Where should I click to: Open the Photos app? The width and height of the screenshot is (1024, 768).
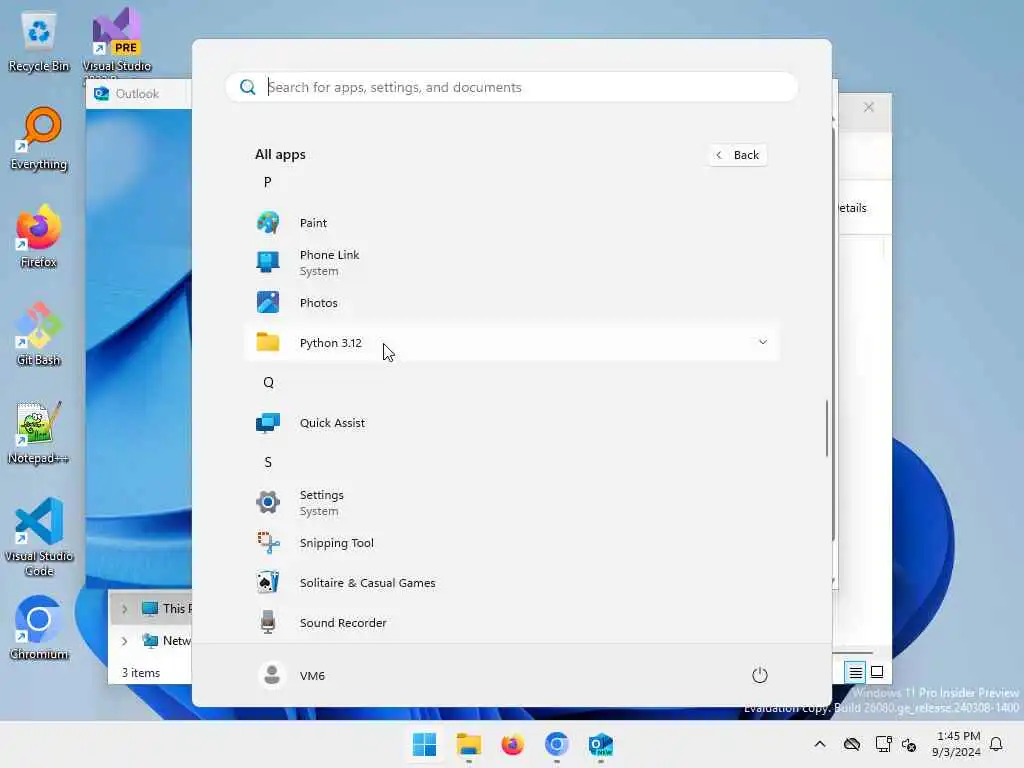(512, 302)
